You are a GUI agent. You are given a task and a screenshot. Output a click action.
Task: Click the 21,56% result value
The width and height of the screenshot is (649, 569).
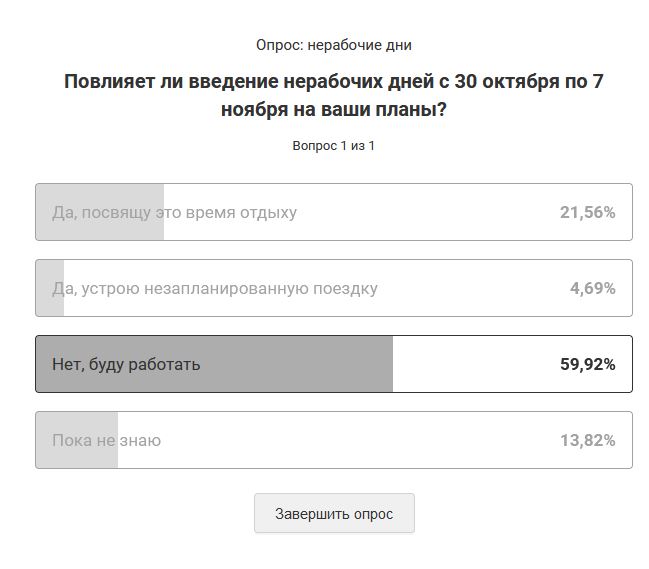click(587, 212)
